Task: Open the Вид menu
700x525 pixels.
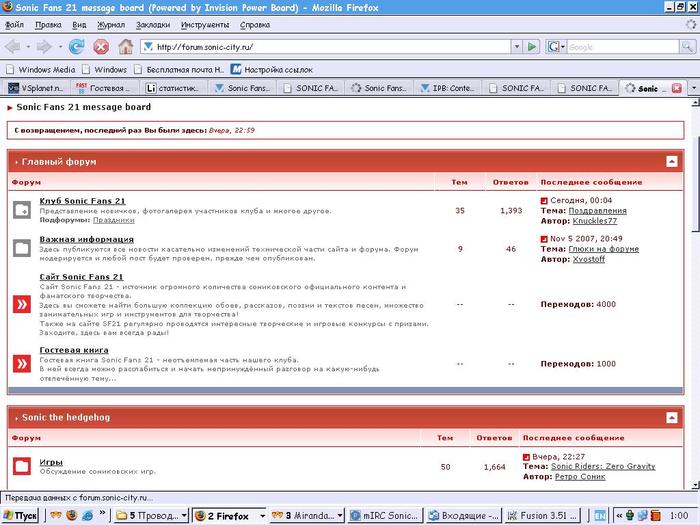Action: 79,25
